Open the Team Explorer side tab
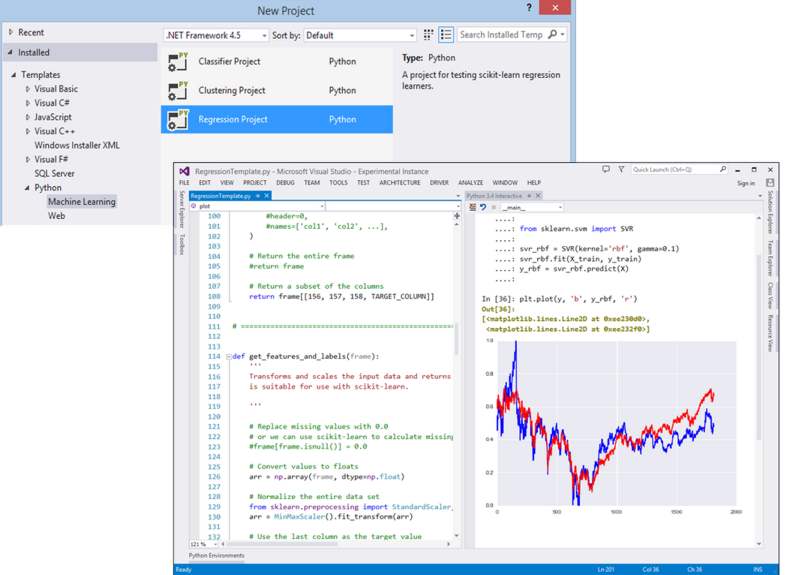This screenshot has height=575, width=789. (770, 258)
